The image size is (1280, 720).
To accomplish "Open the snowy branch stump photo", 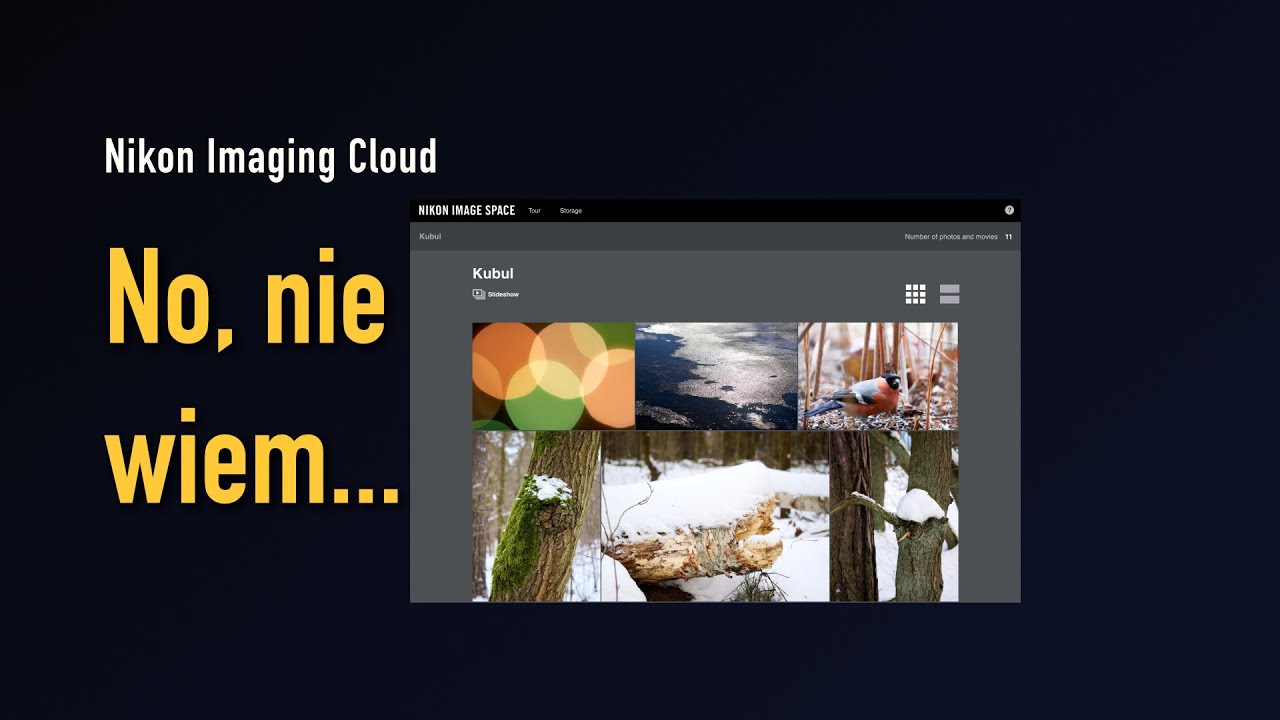I will point(894,516).
